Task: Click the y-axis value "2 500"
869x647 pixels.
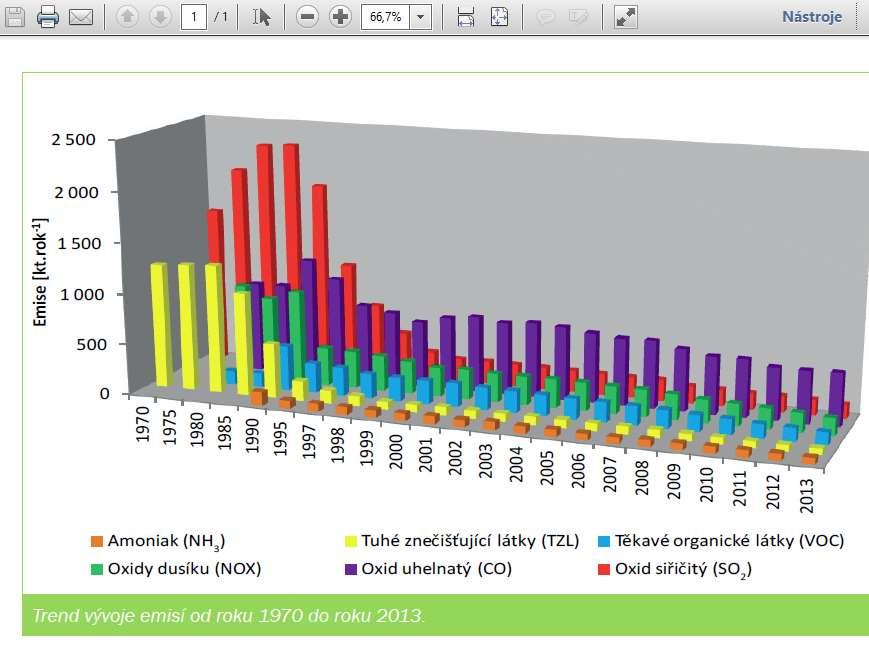Action: point(74,139)
